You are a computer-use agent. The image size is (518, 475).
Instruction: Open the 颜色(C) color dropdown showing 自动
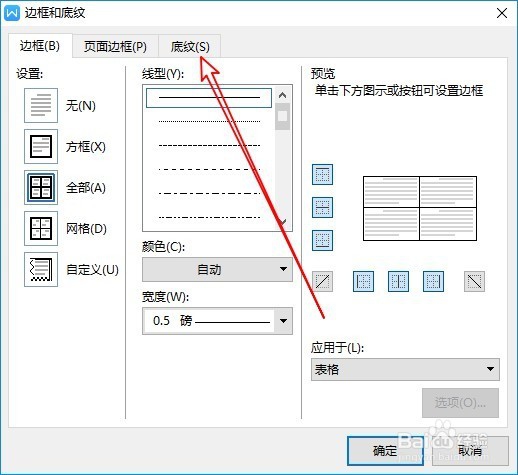click(x=217, y=269)
